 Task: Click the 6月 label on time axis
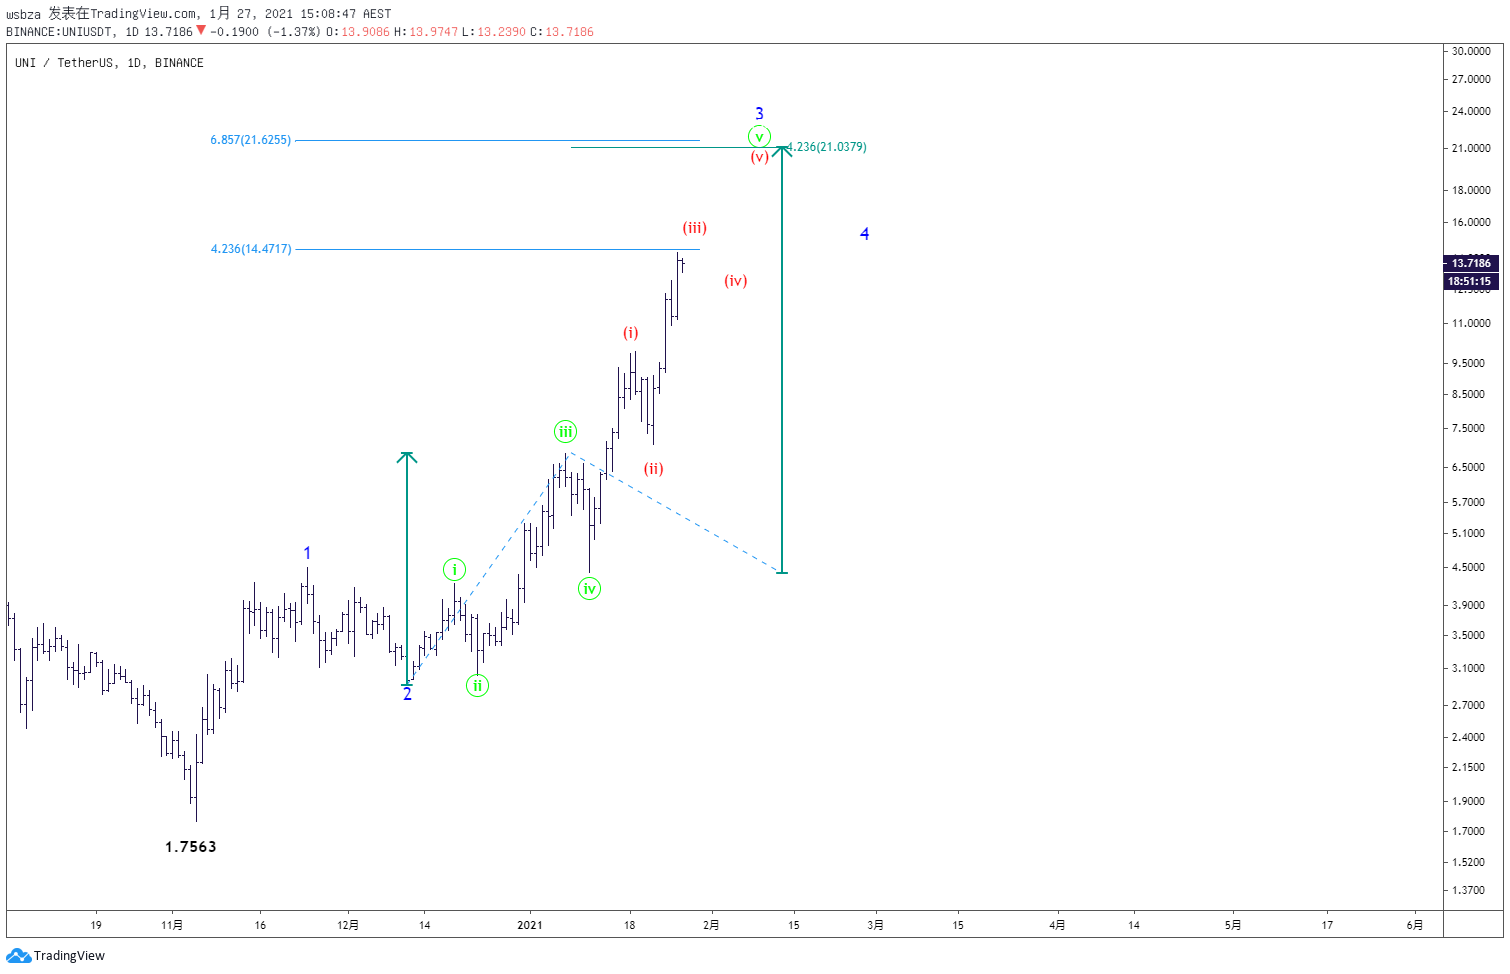pos(1415,925)
